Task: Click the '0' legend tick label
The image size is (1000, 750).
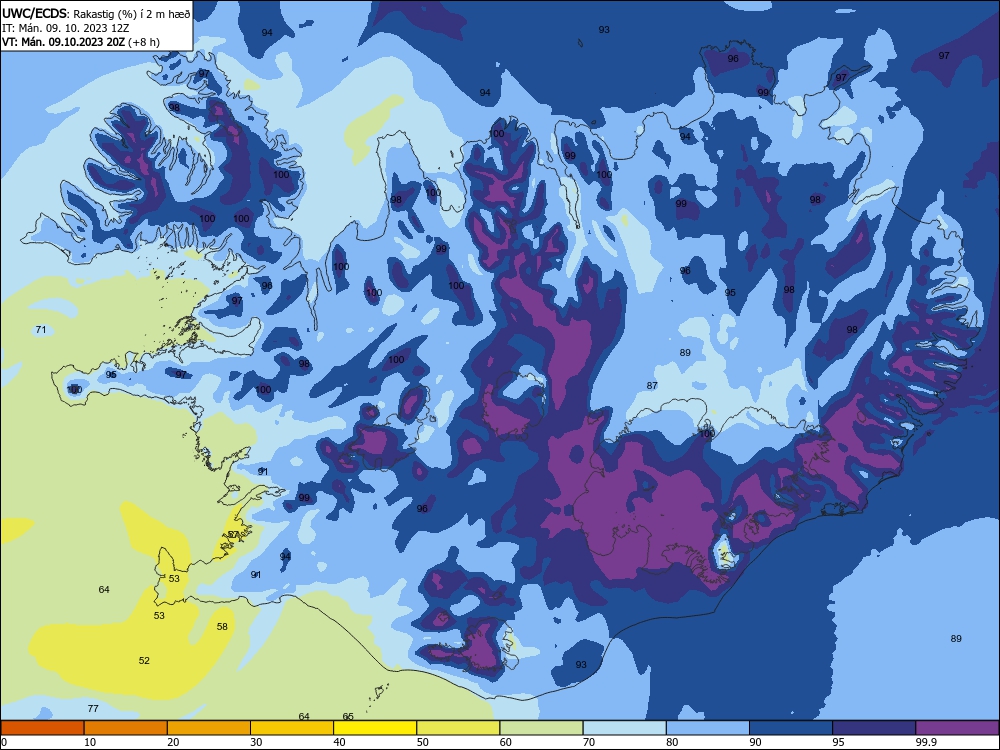Action: point(4,742)
